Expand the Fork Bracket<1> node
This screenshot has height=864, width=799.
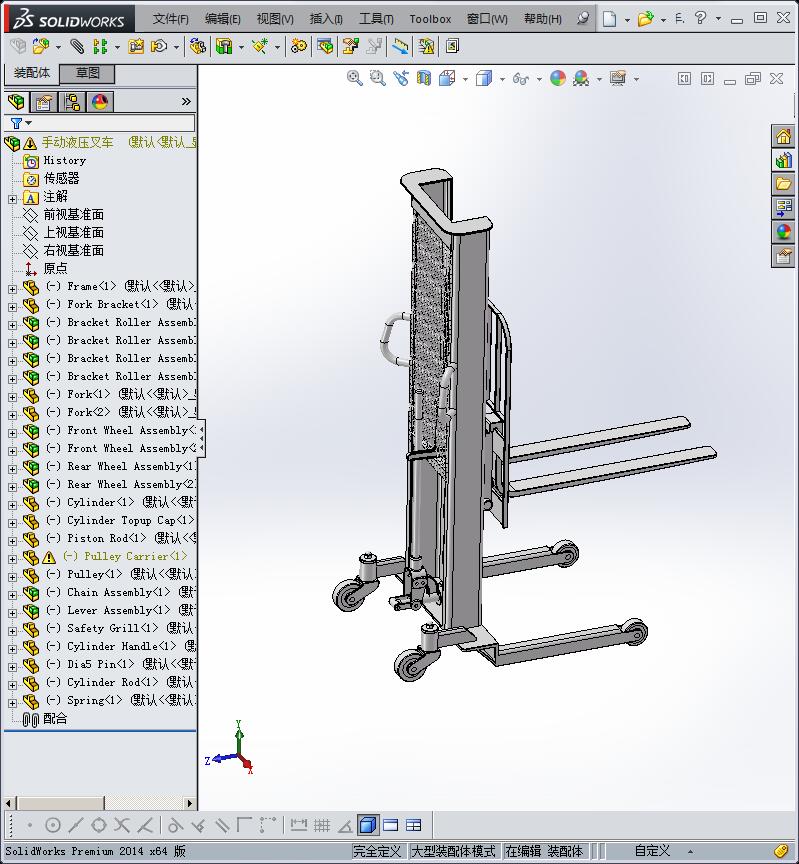(12, 307)
